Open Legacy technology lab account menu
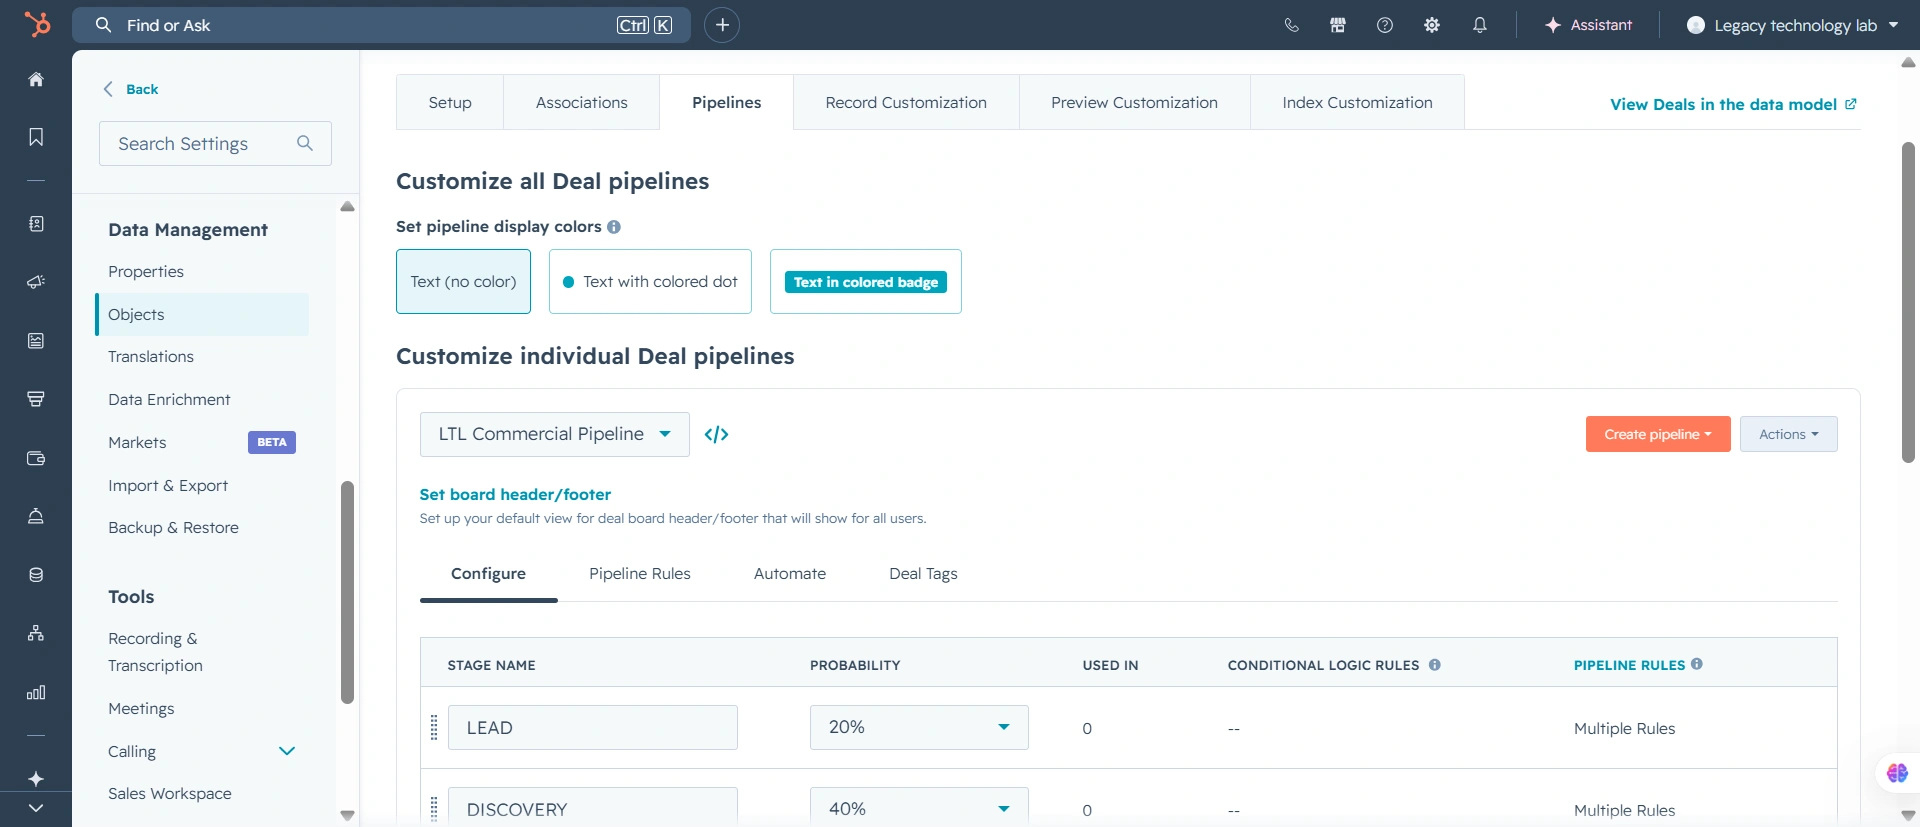1920x827 pixels. tap(1792, 25)
